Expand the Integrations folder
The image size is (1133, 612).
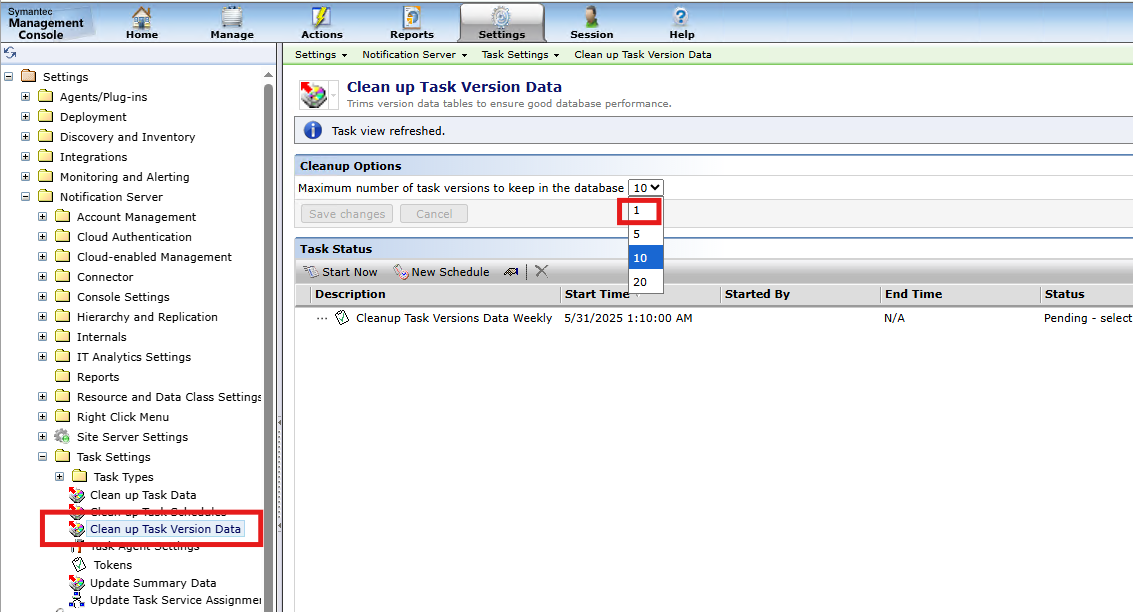(x=25, y=156)
